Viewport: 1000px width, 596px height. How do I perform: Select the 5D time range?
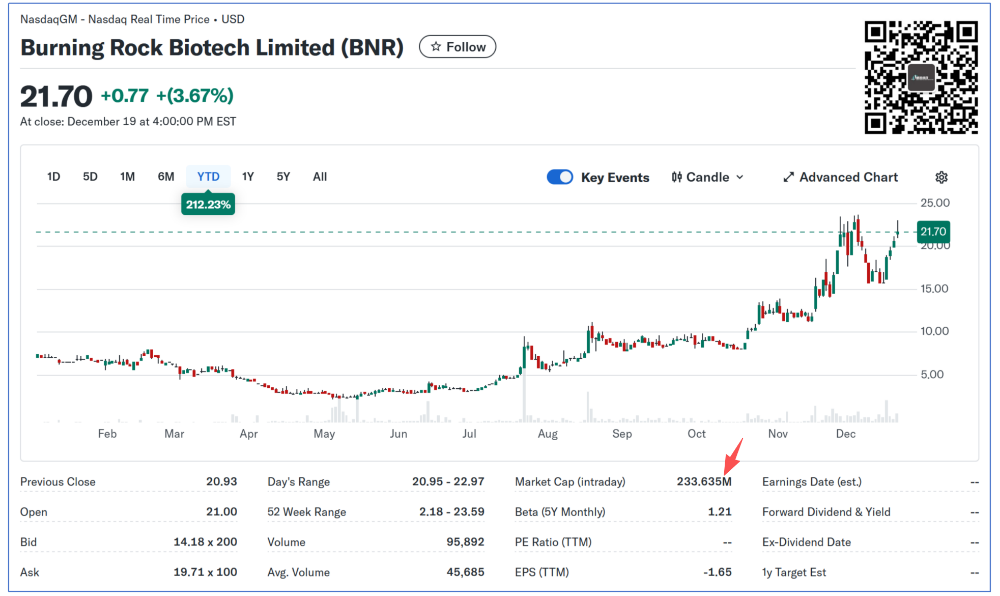coord(90,177)
